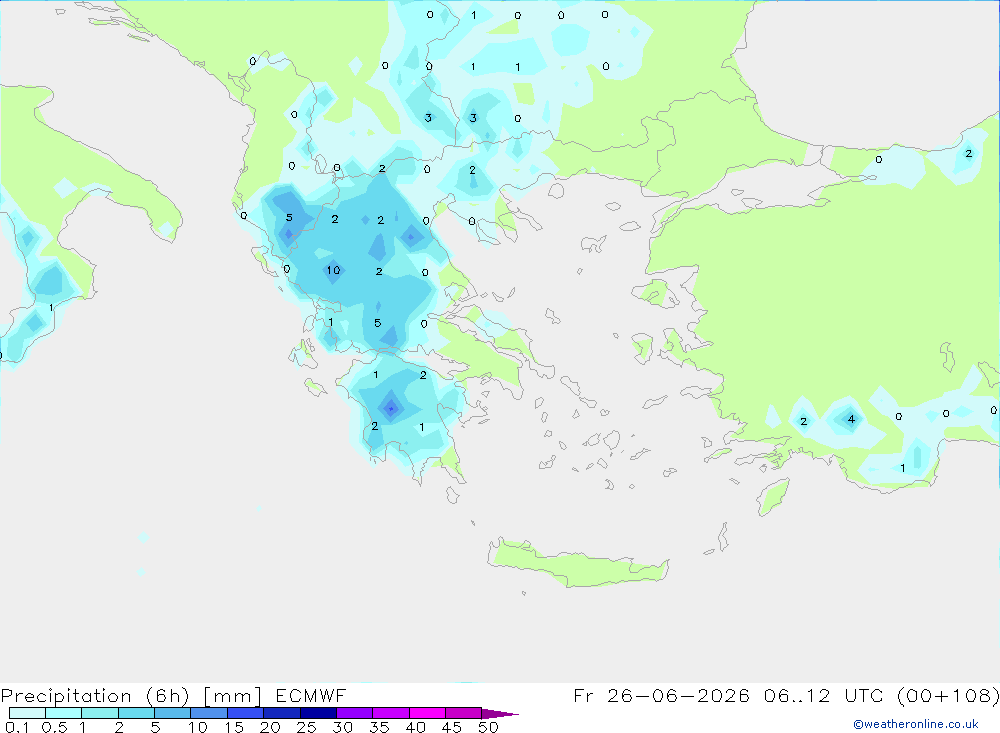Viewport: 1000px width, 733px height.
Task: Click the "Fr 26-06-2026 06..12 UTC (00+108)" date label
Action: click(x=786, y=695)
